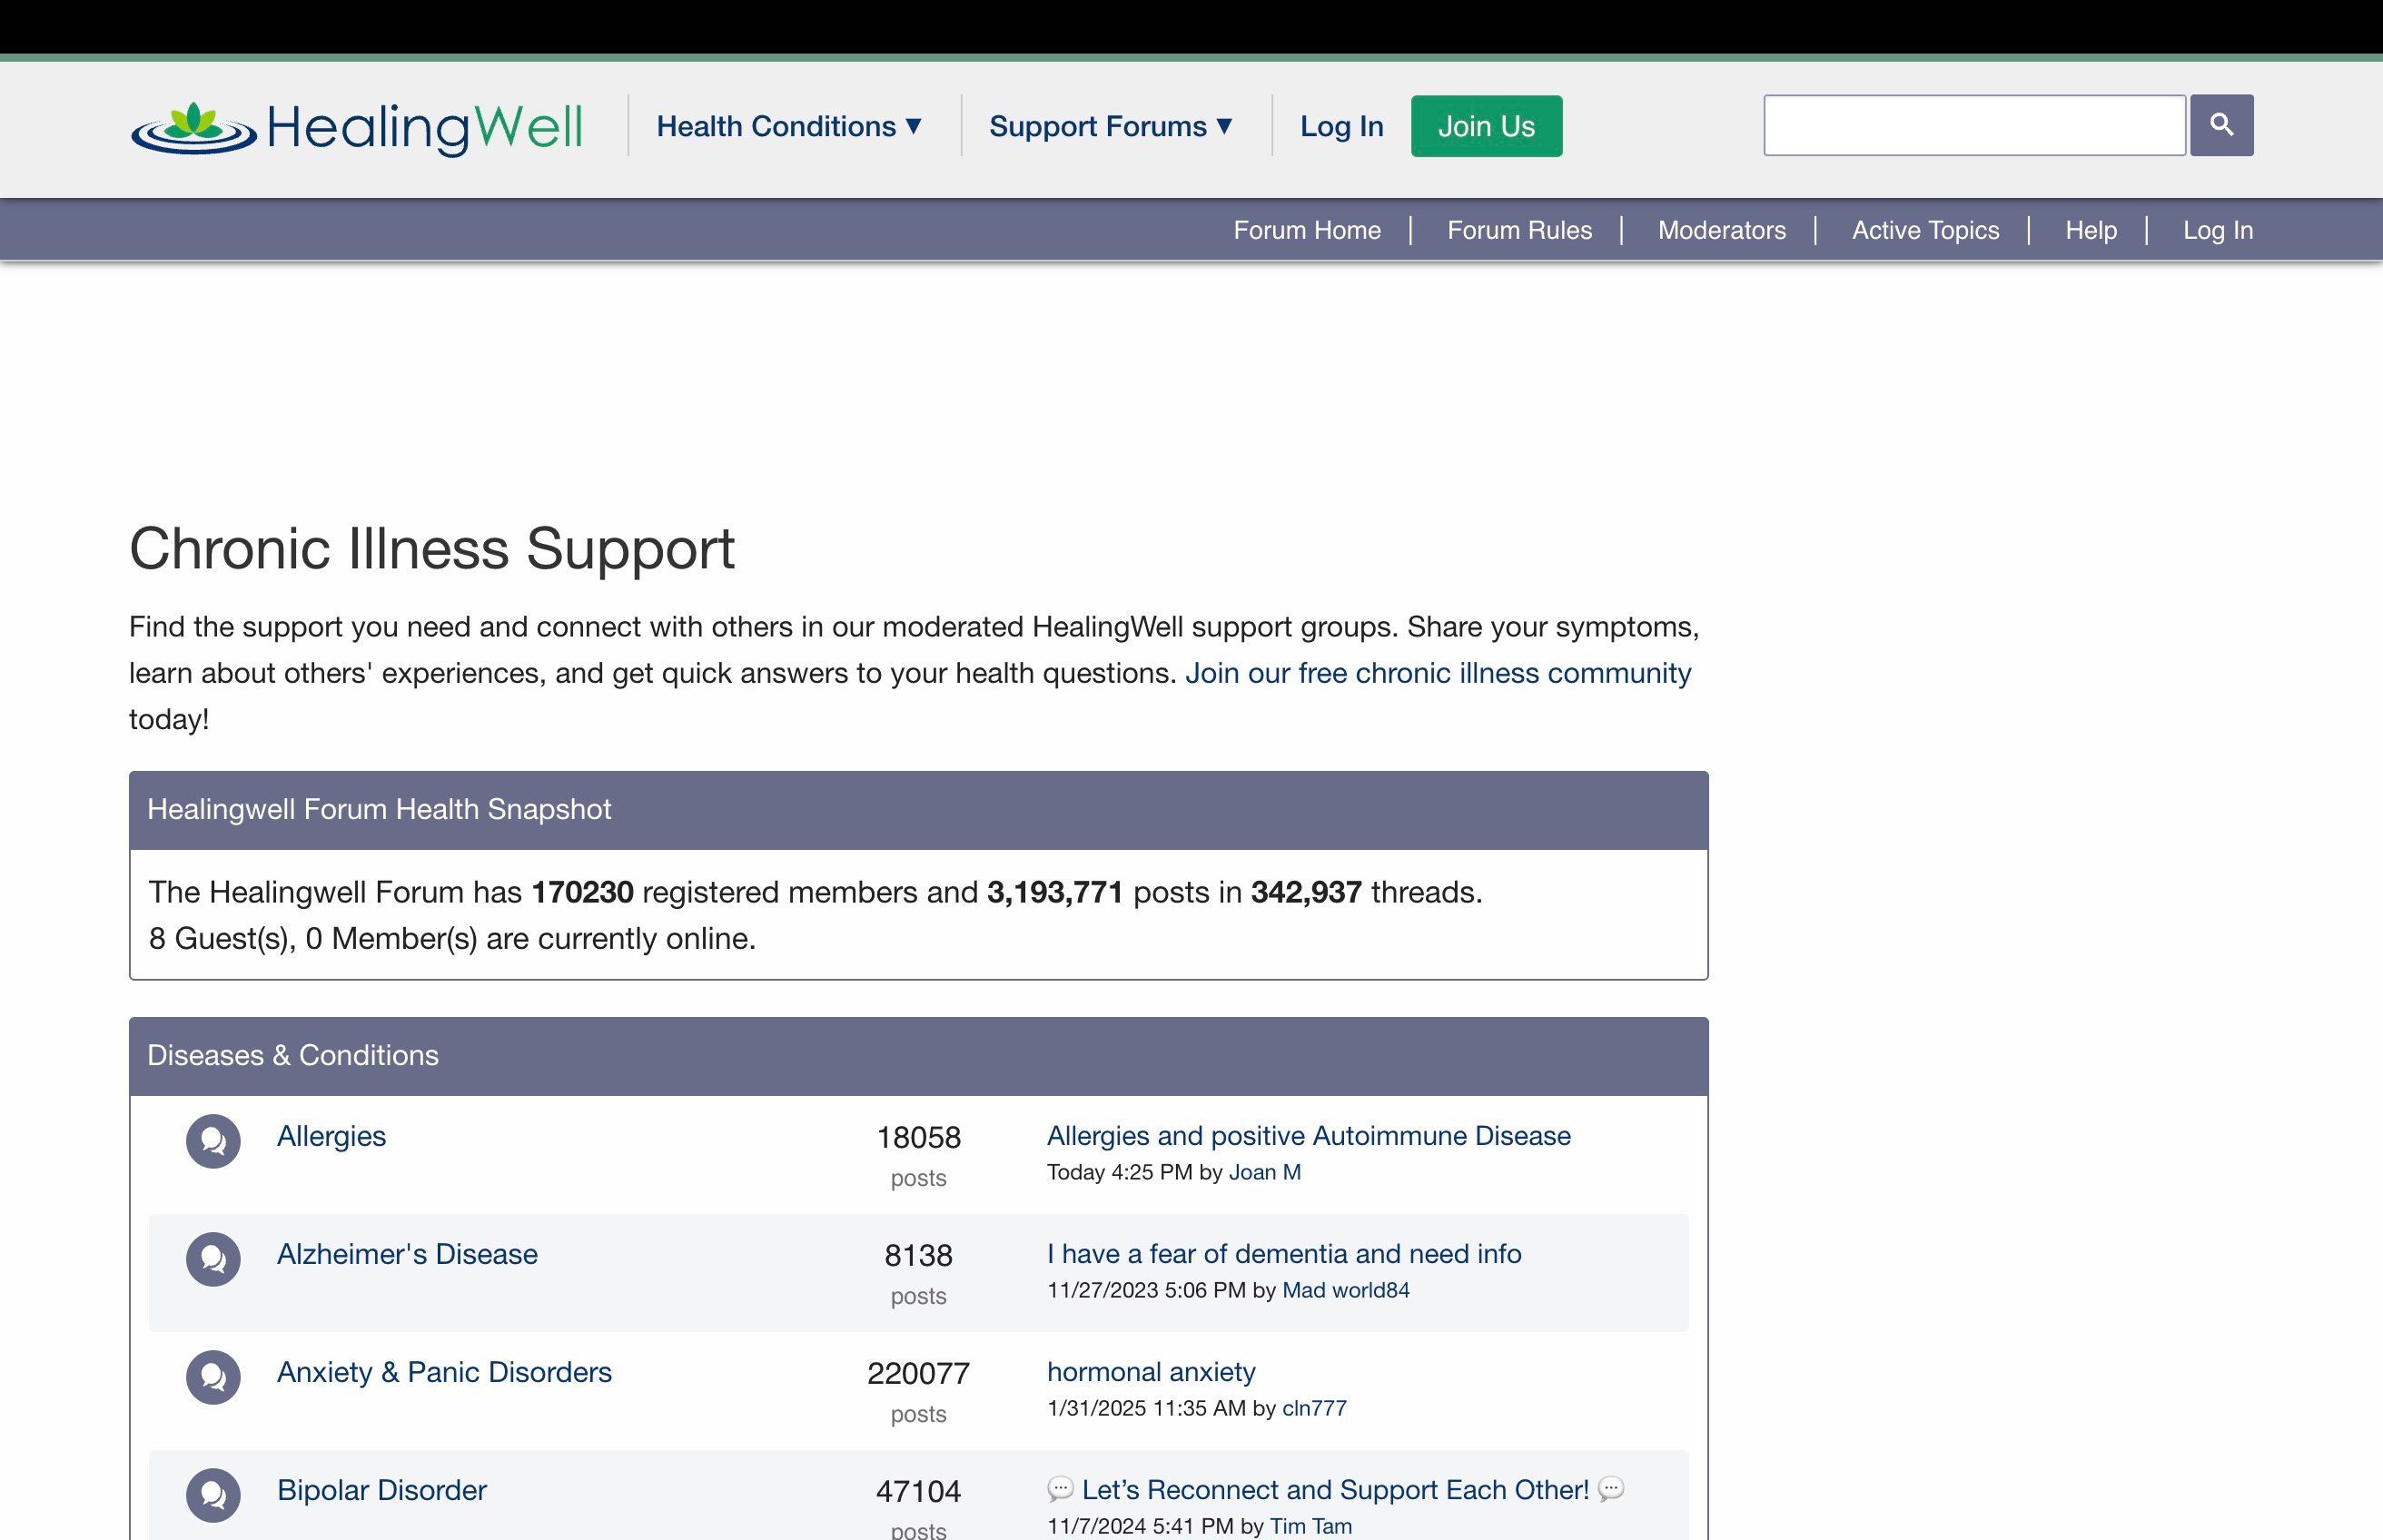View user profile Mad world84
Image resolution: width=2383 pixels, height=1540 pixels.
(x=1345, y=1290)
